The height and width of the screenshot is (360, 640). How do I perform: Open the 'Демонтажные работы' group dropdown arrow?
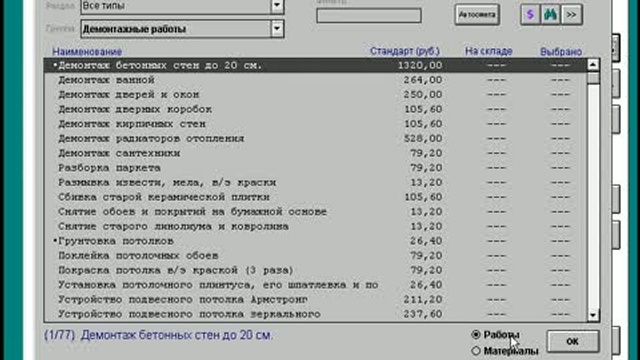point(277,29)
